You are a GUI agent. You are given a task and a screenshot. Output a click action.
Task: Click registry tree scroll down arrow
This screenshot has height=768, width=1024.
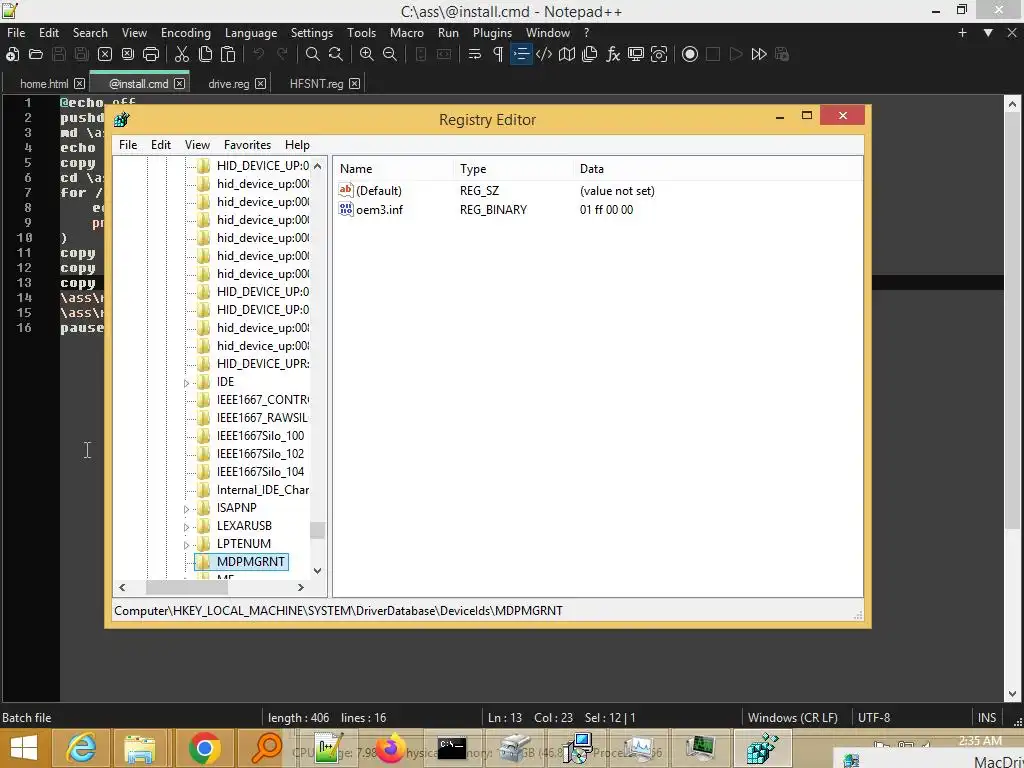[x=317, y=571]
